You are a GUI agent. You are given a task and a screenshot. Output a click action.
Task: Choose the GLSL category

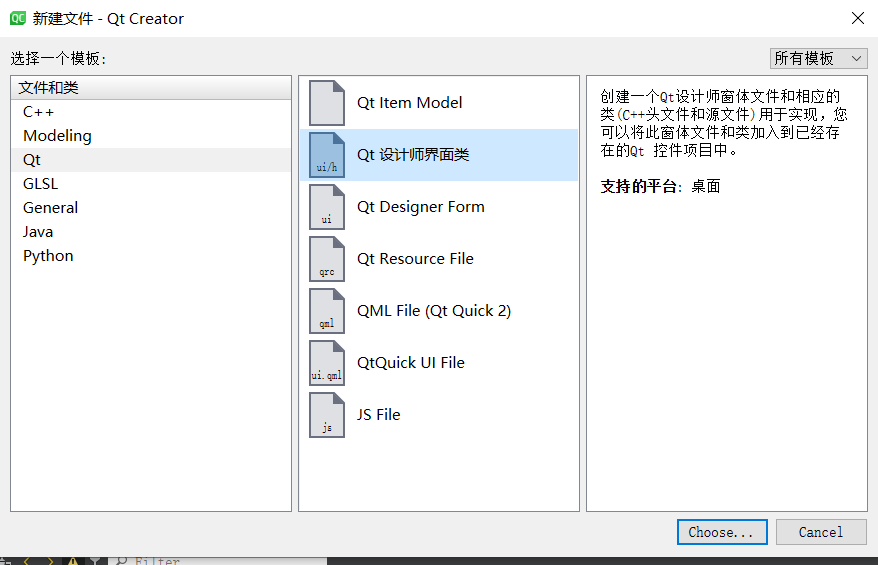click(x=151, y=184)
